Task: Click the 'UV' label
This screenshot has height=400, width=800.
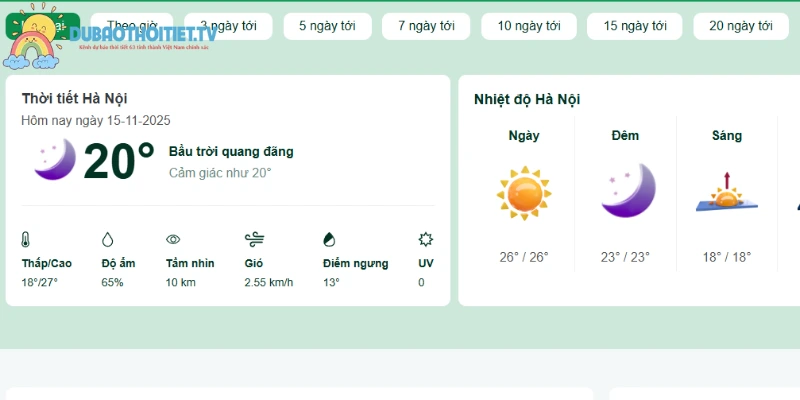Action: (426, 263)
